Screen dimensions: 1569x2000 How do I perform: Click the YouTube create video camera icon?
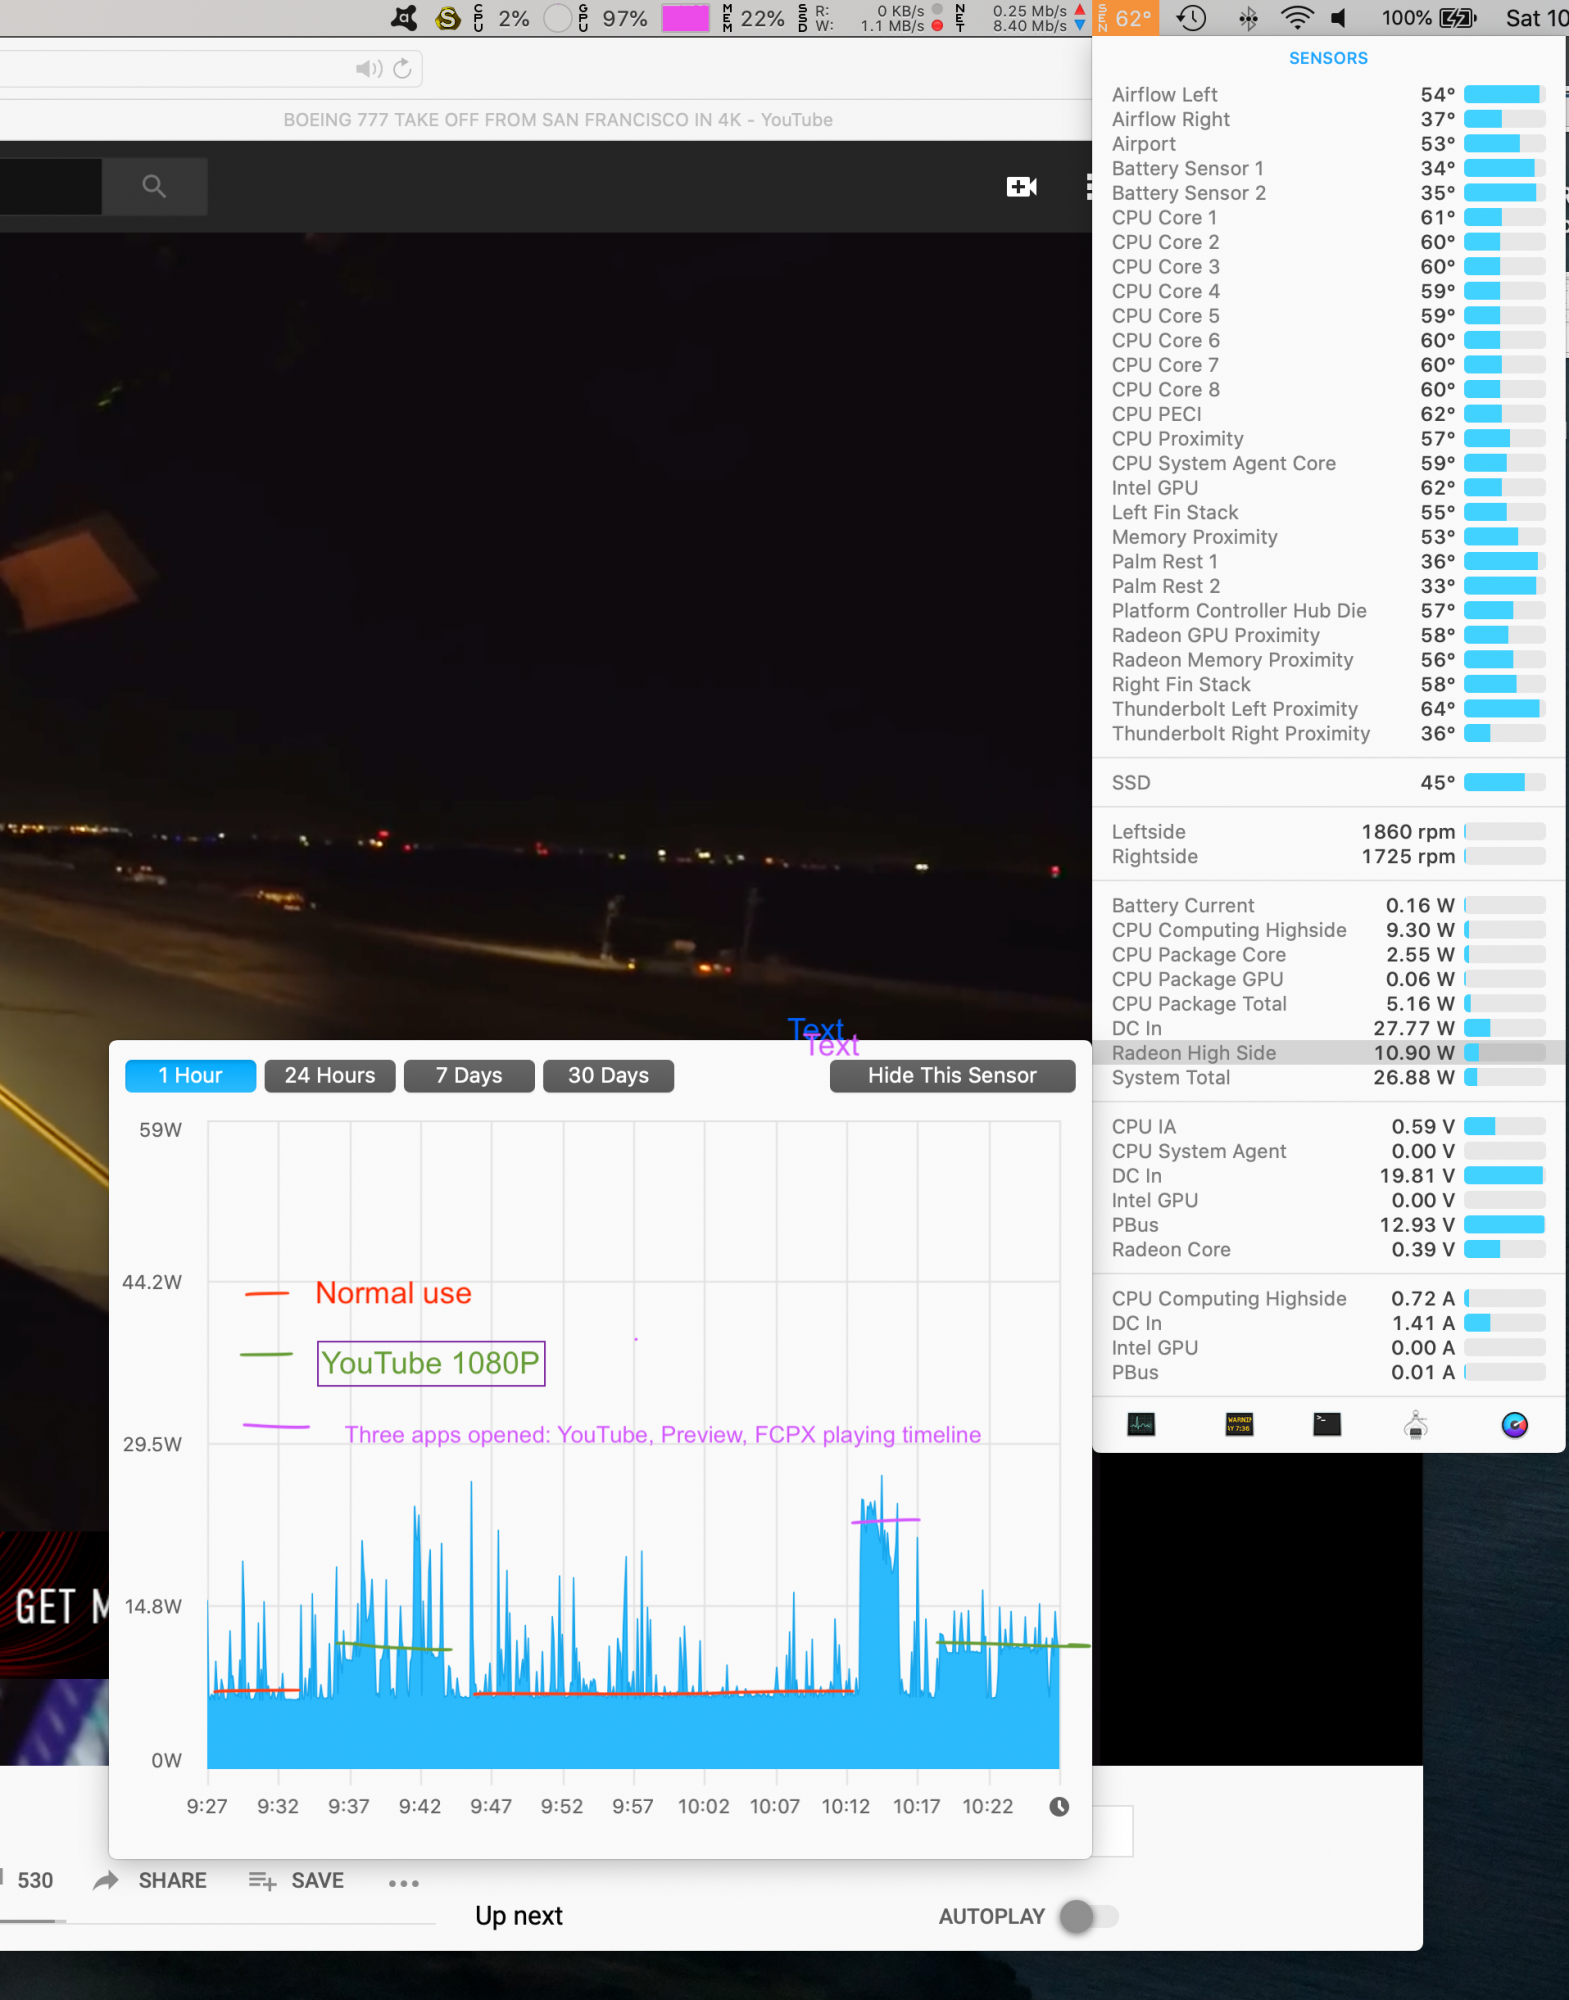point(1021,186)
